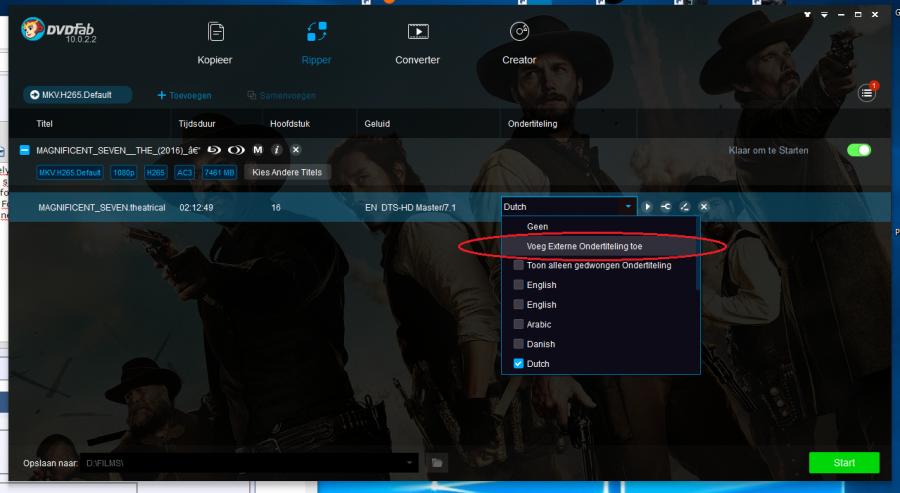Viewport: 900px width, 493px height.
Task: Check the Arabic subtitle
Action: coord(518,324)
